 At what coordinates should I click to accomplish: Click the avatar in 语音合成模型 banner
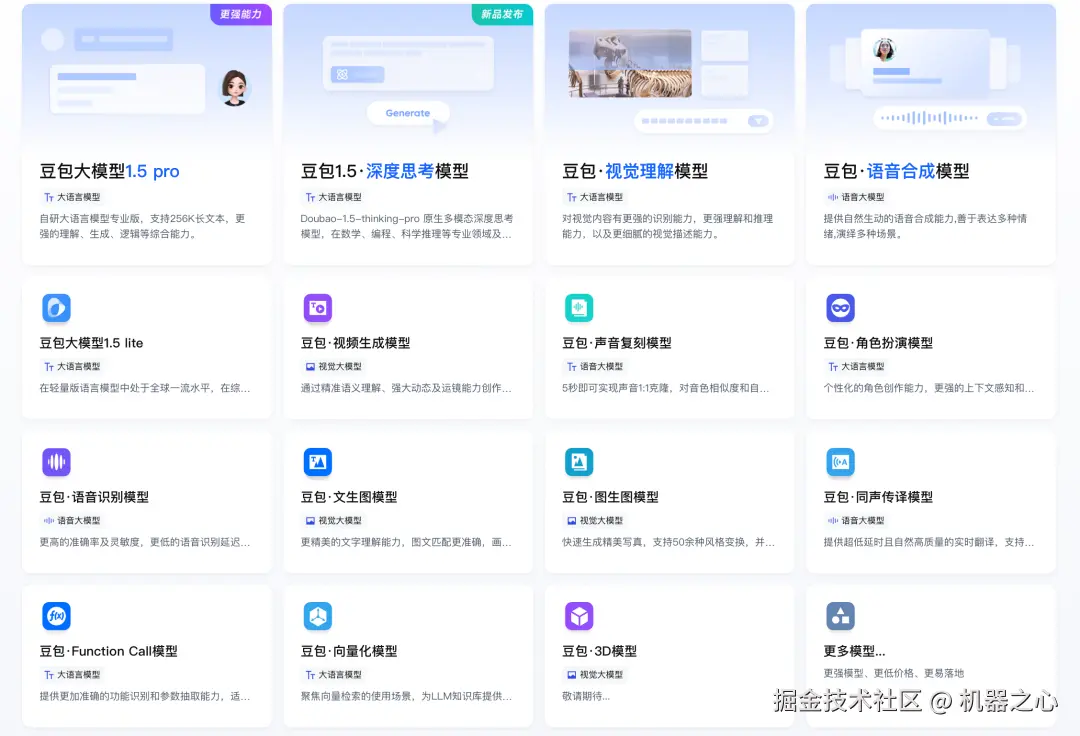point(884,50)
